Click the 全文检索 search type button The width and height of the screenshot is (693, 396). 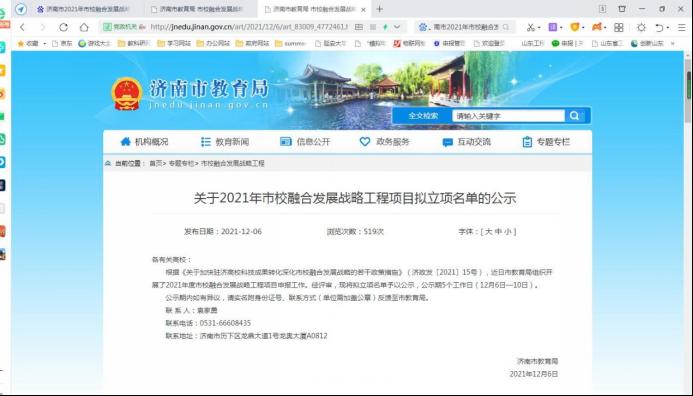click(x=423, y=116)
